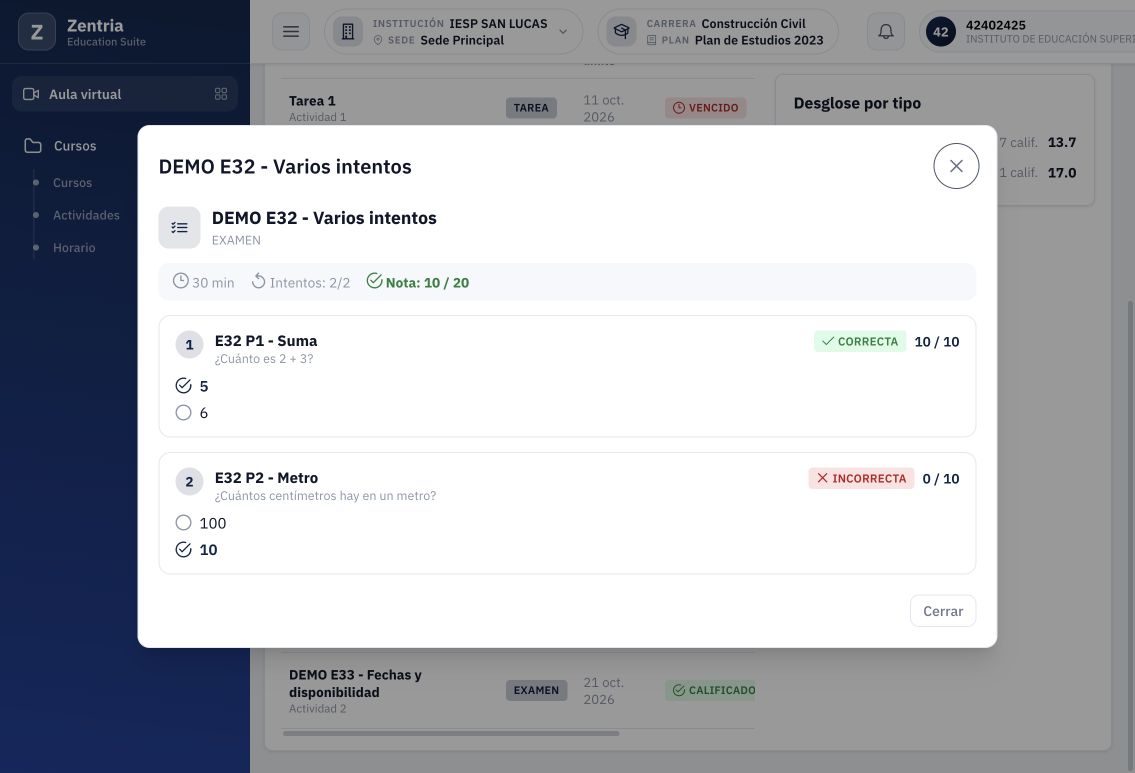Select answer option 5 in question 1
The height and width of the screenshot is (773, 1135).
(192, 386)
